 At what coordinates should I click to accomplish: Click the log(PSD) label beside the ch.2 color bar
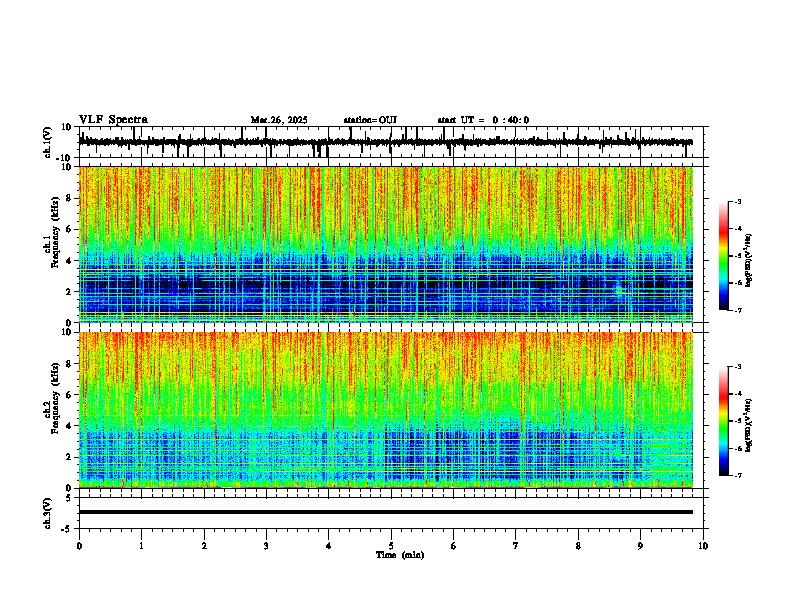click(749, 425)
